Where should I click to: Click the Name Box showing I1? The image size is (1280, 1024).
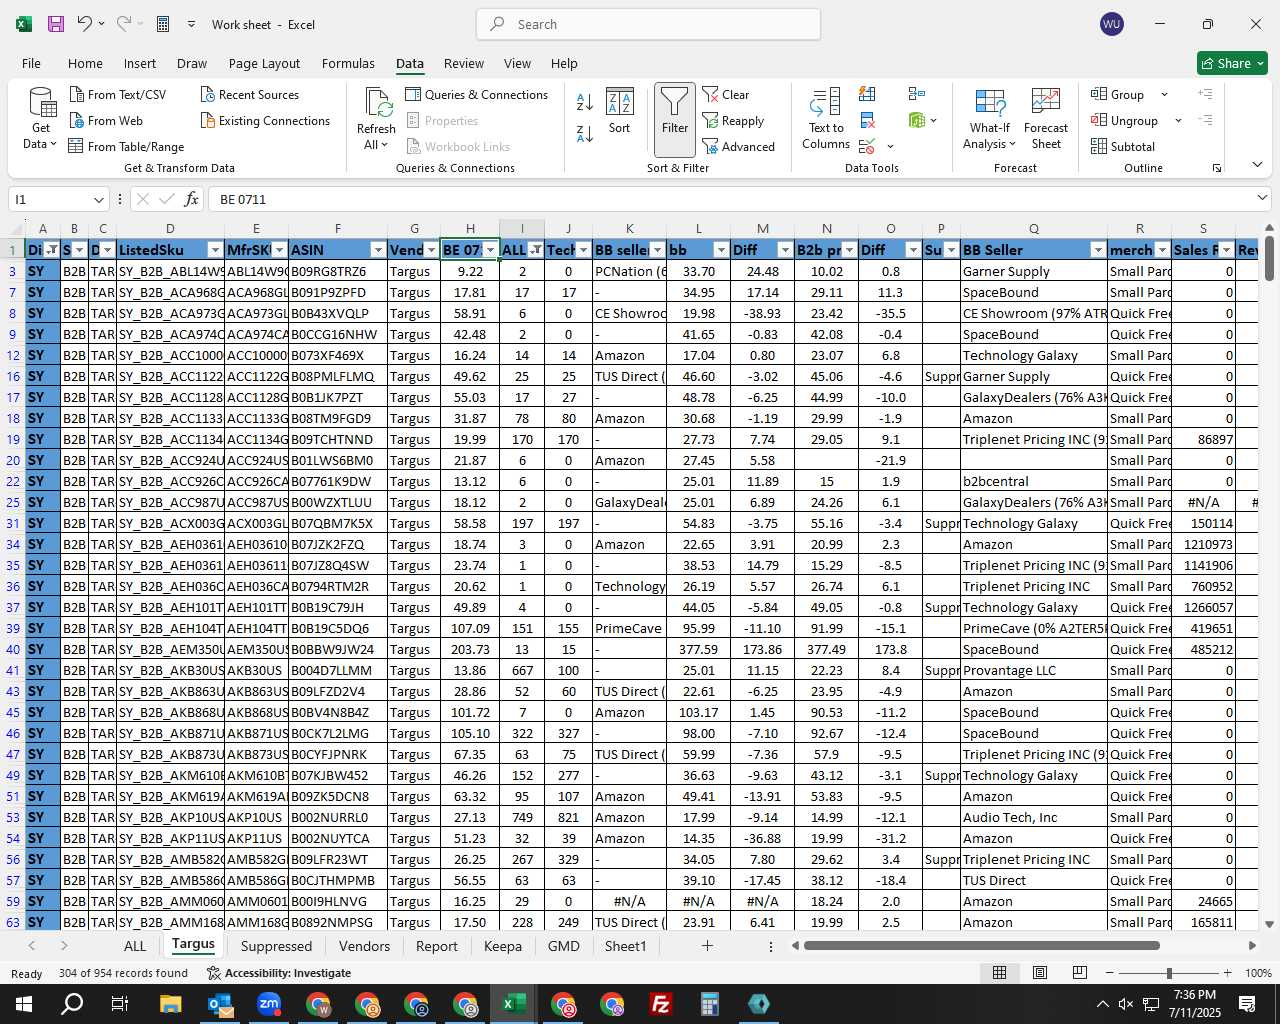[58, 199]
